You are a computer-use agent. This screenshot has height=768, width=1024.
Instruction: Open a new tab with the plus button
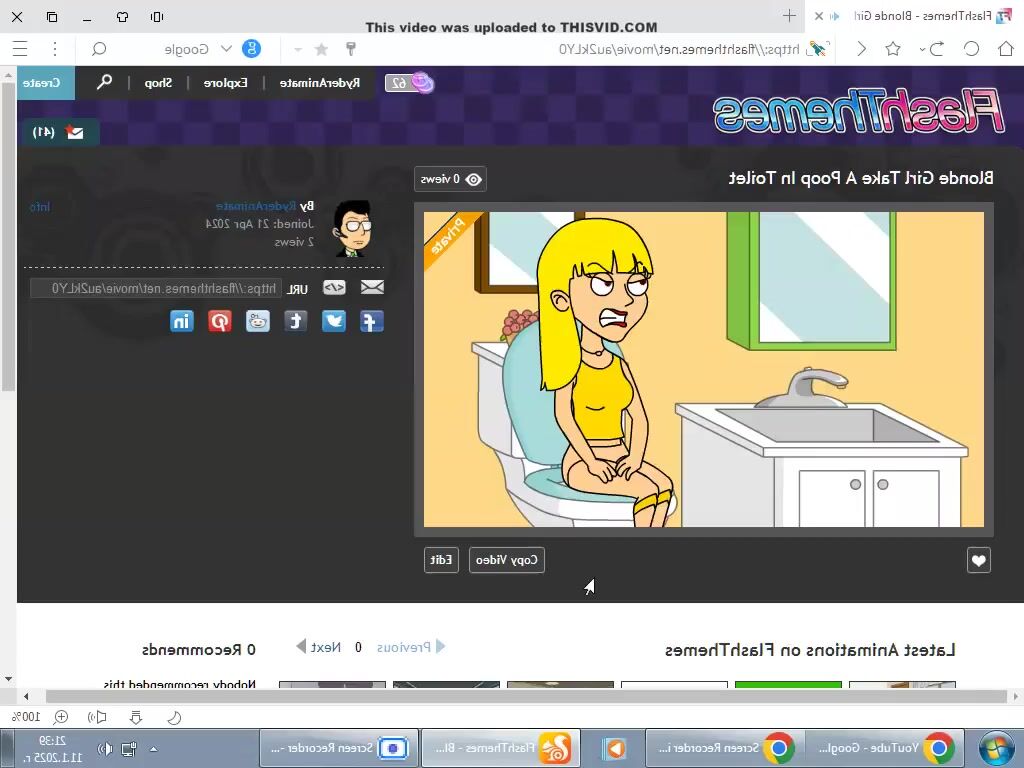(789, 16)
